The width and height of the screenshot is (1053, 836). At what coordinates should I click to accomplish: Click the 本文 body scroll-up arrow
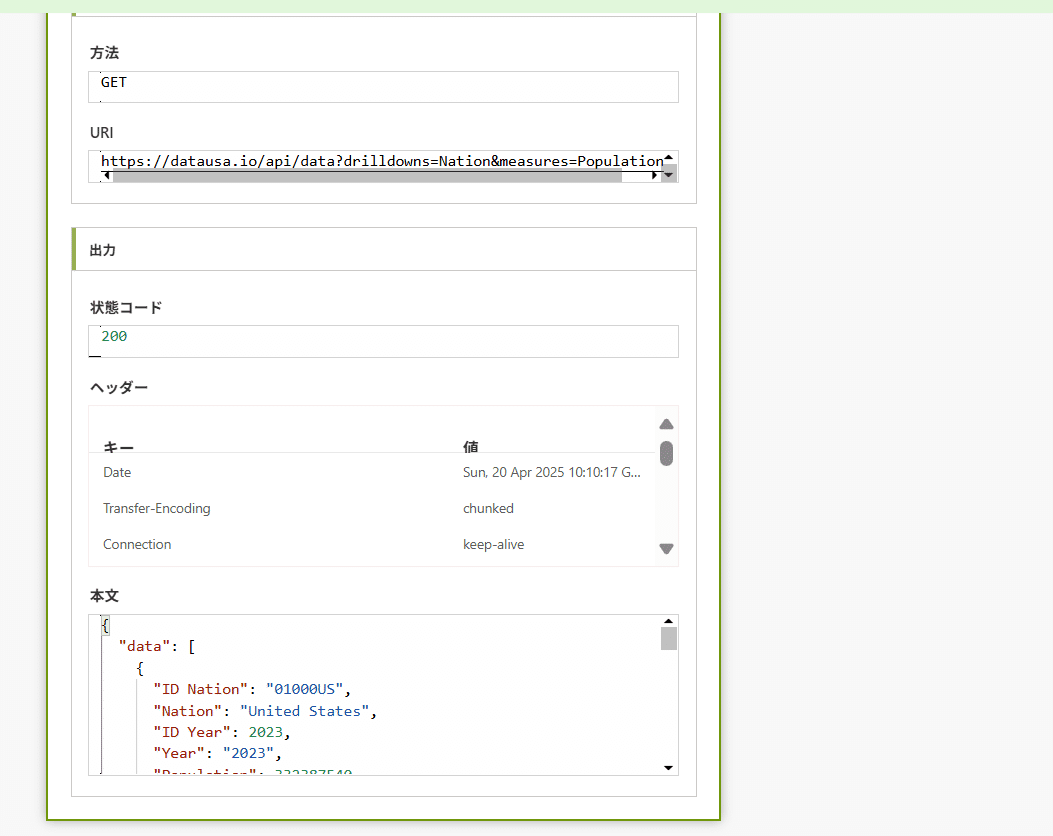668,621
